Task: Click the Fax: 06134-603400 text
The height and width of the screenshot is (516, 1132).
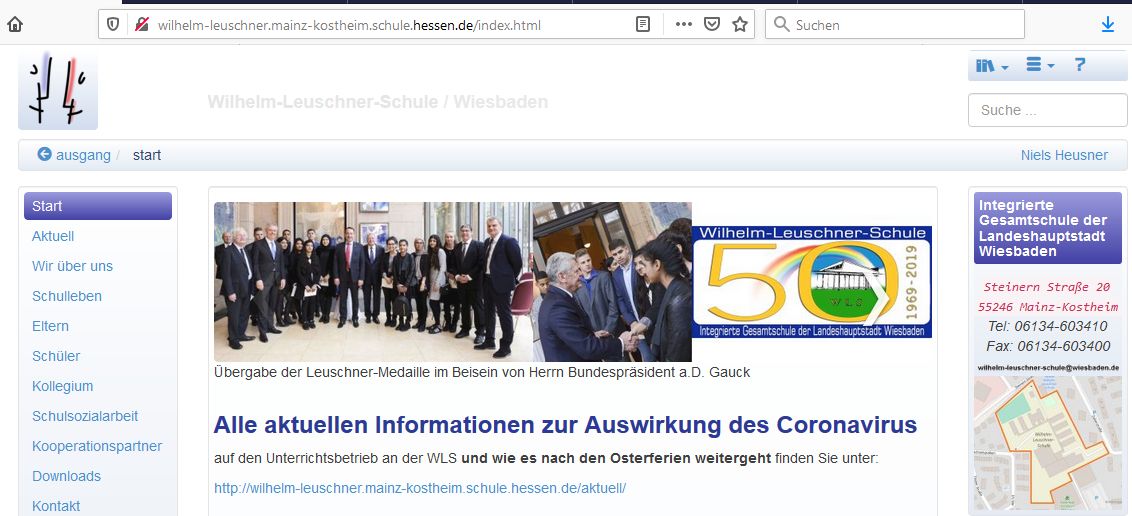Action: [1048, 346]
